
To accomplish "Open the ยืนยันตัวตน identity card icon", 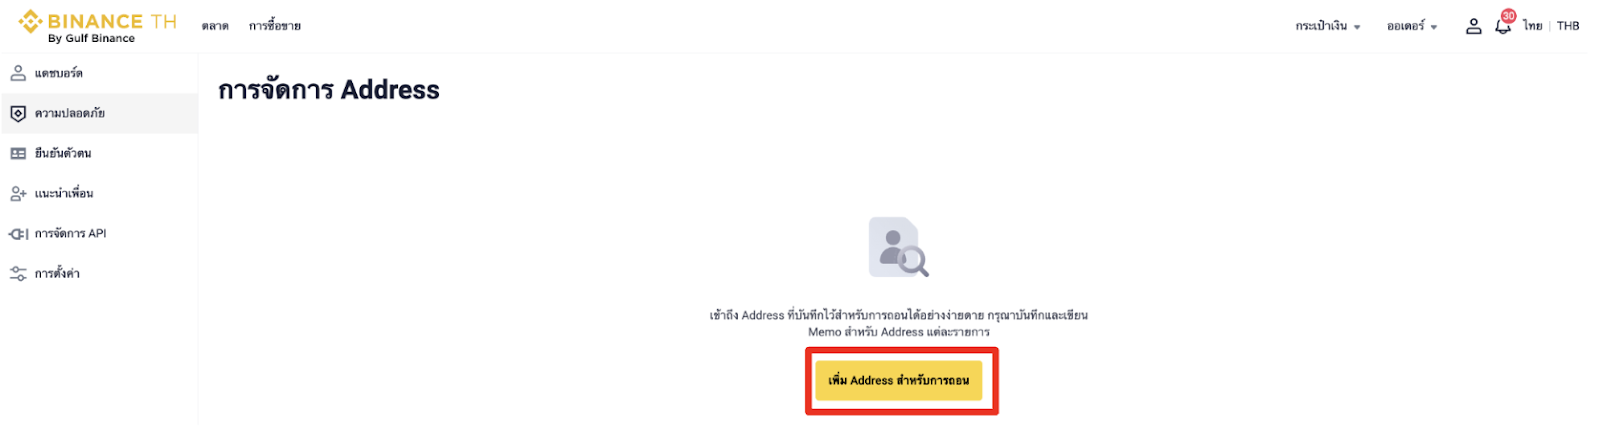I will point(18,153).
